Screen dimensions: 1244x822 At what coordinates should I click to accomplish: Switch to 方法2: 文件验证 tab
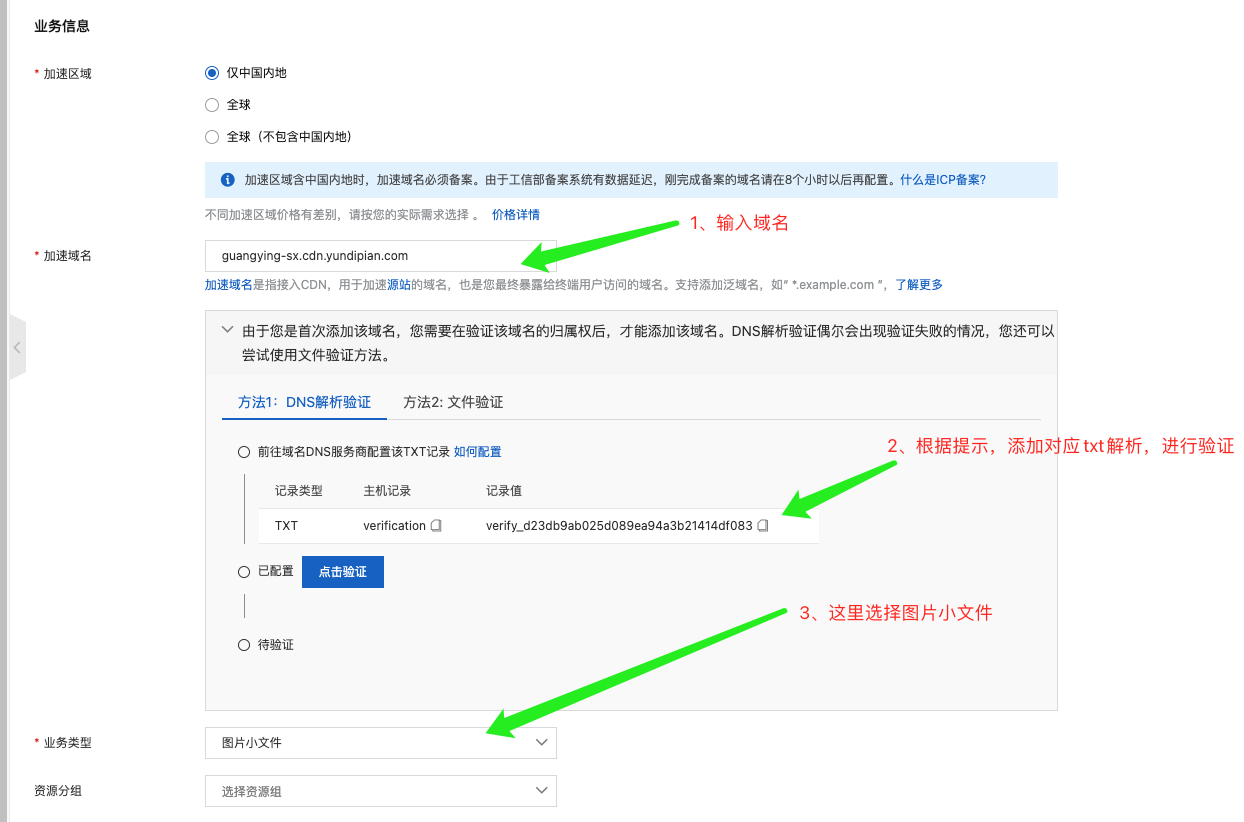coord(453,402)
